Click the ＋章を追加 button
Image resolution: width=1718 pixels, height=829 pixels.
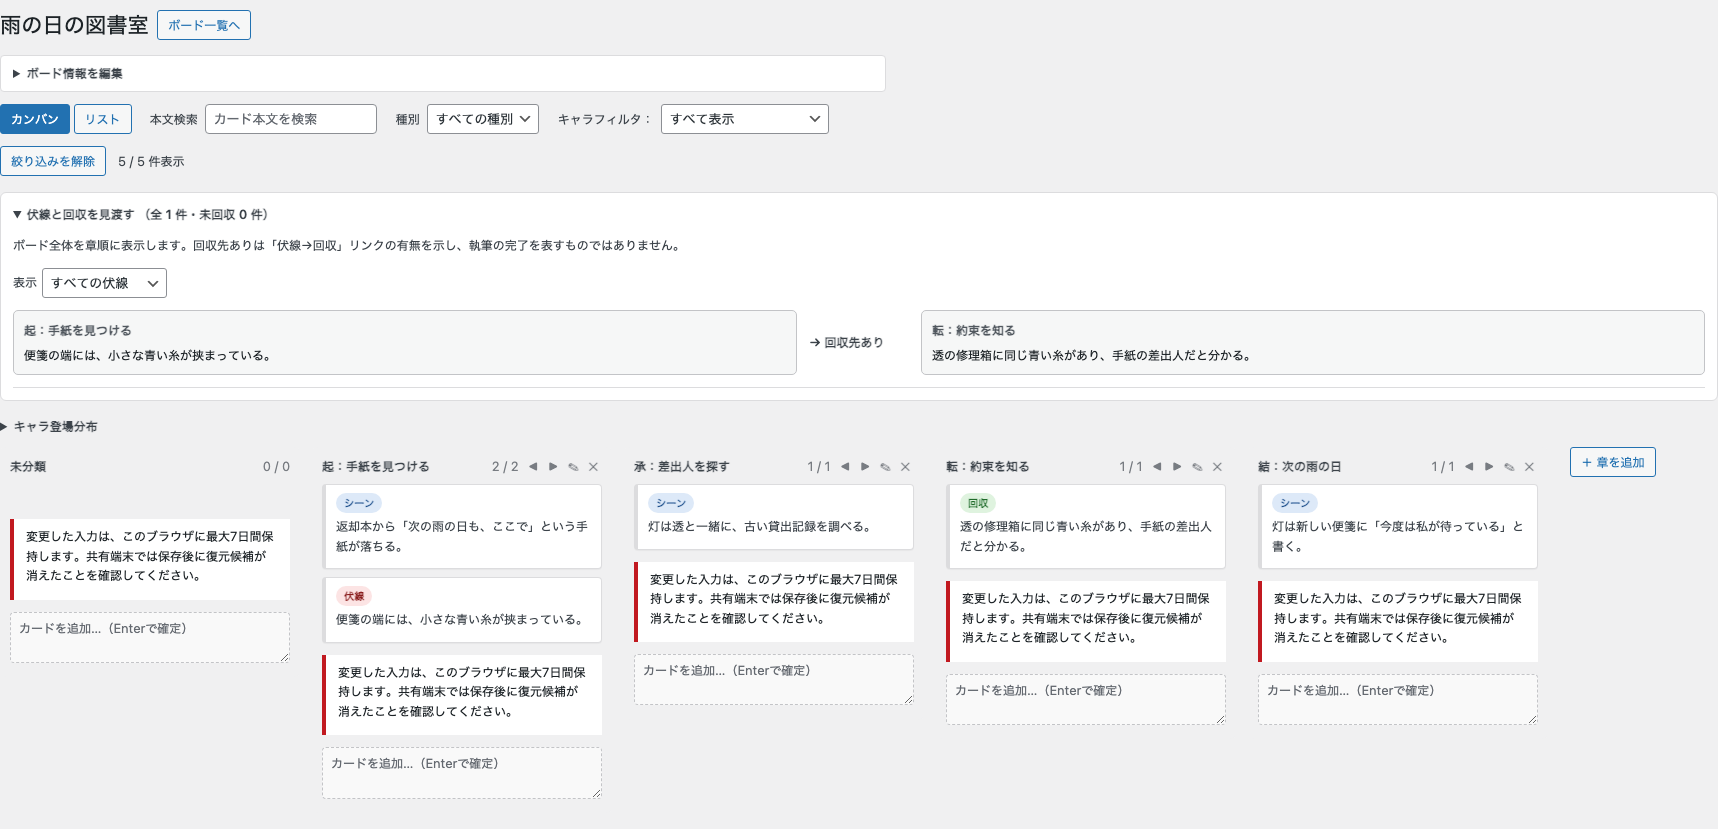[1613, 462]
